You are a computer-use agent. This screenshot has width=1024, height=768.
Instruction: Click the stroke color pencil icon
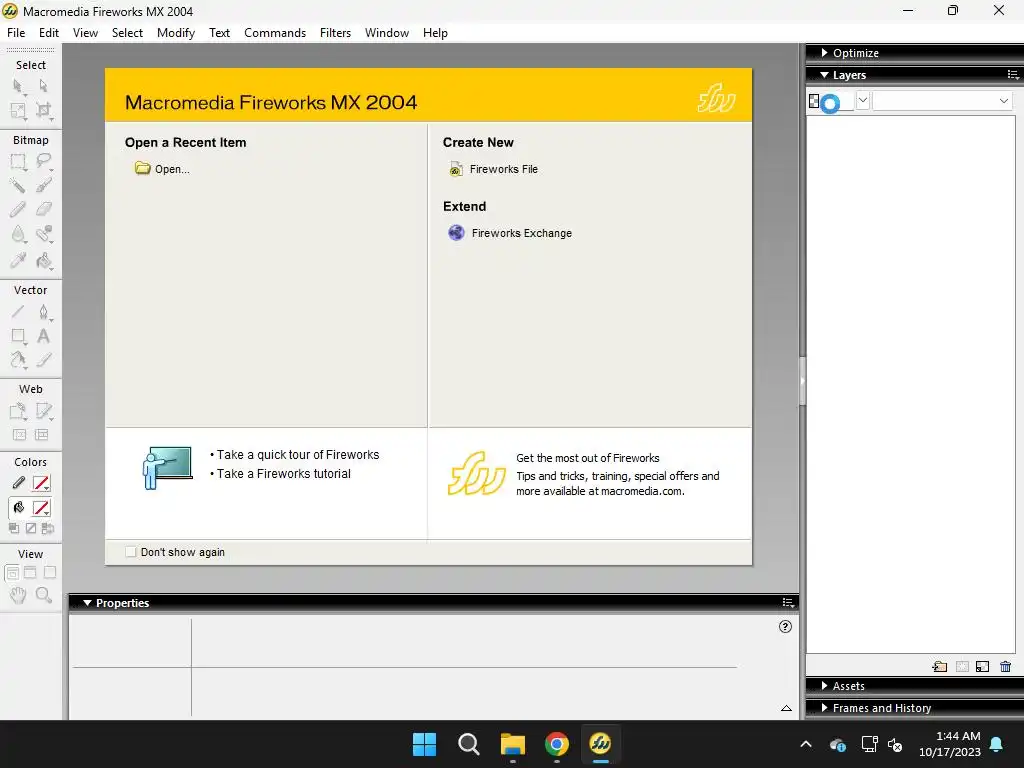click(18, 483)
